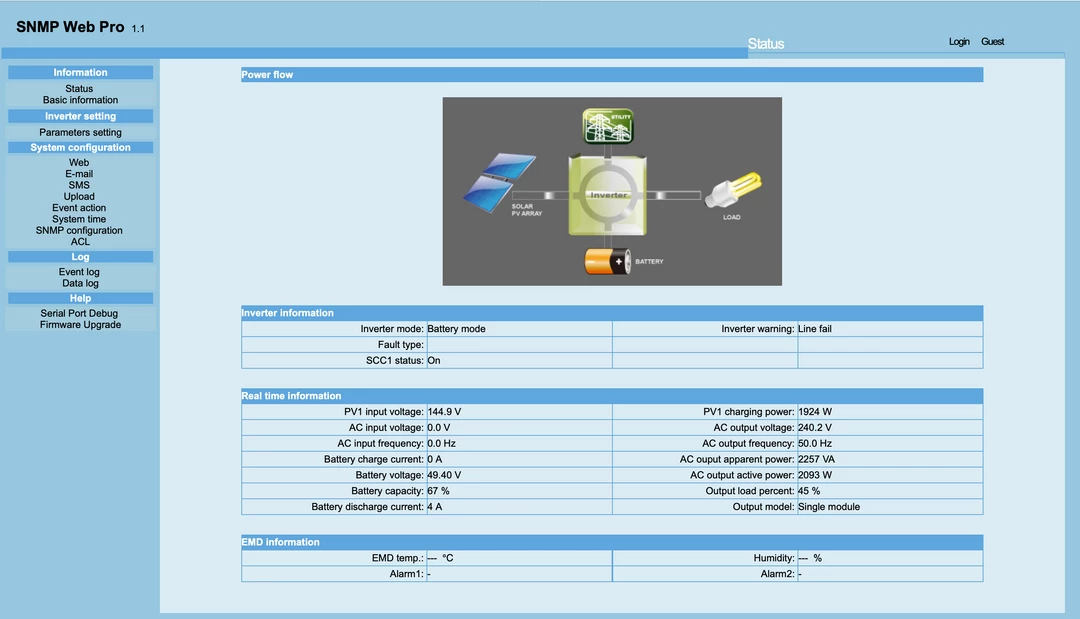Open the Firmware Upgrade page
1080x619 pixels.
click(80, 323)
